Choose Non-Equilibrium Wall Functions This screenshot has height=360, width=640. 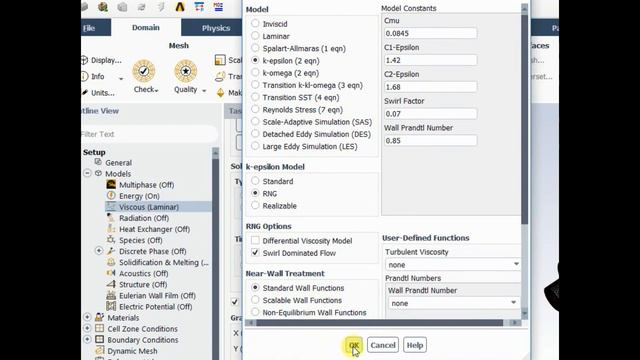click(255, 312)
